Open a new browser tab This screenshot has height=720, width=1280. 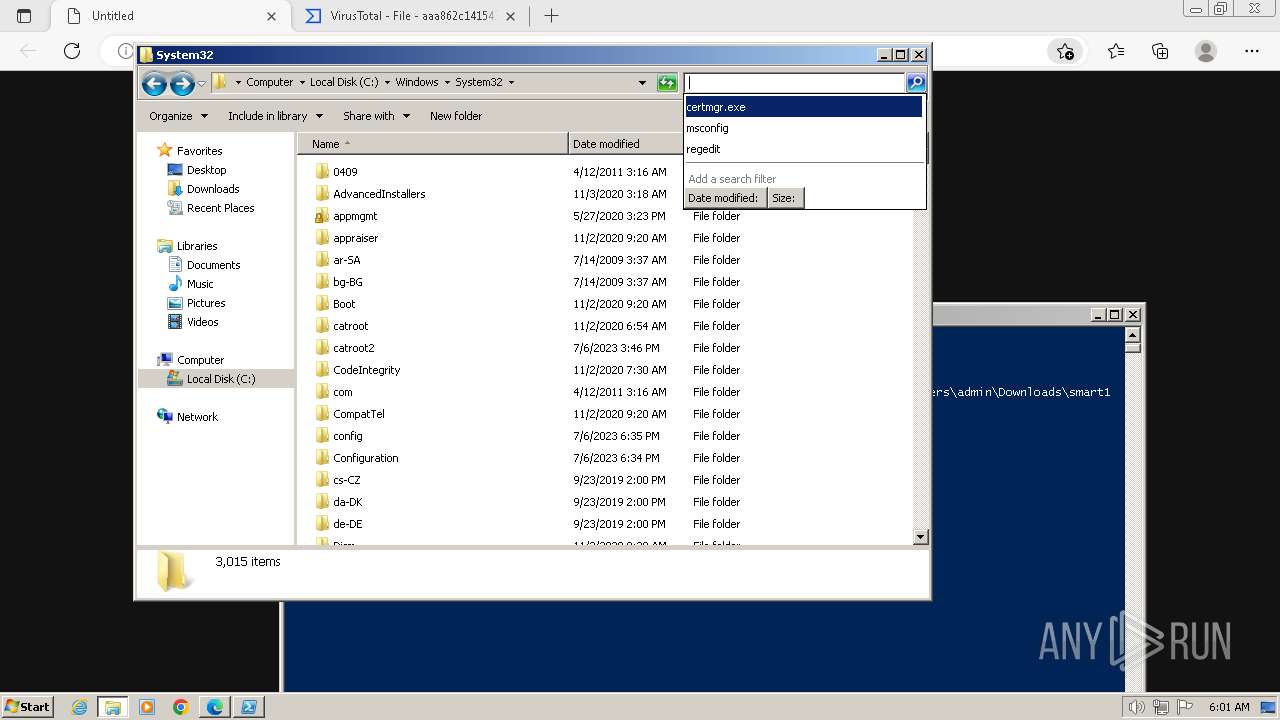point(551,16)
